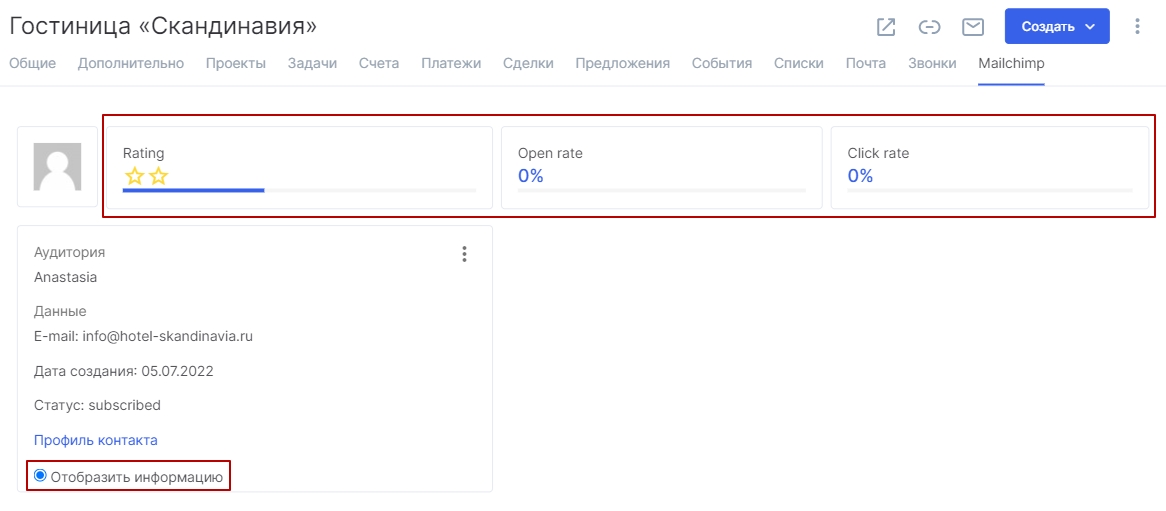Screen dimensions: 1166x511
Task: Go to the Проекты tab
Action: tap(236, 63)
